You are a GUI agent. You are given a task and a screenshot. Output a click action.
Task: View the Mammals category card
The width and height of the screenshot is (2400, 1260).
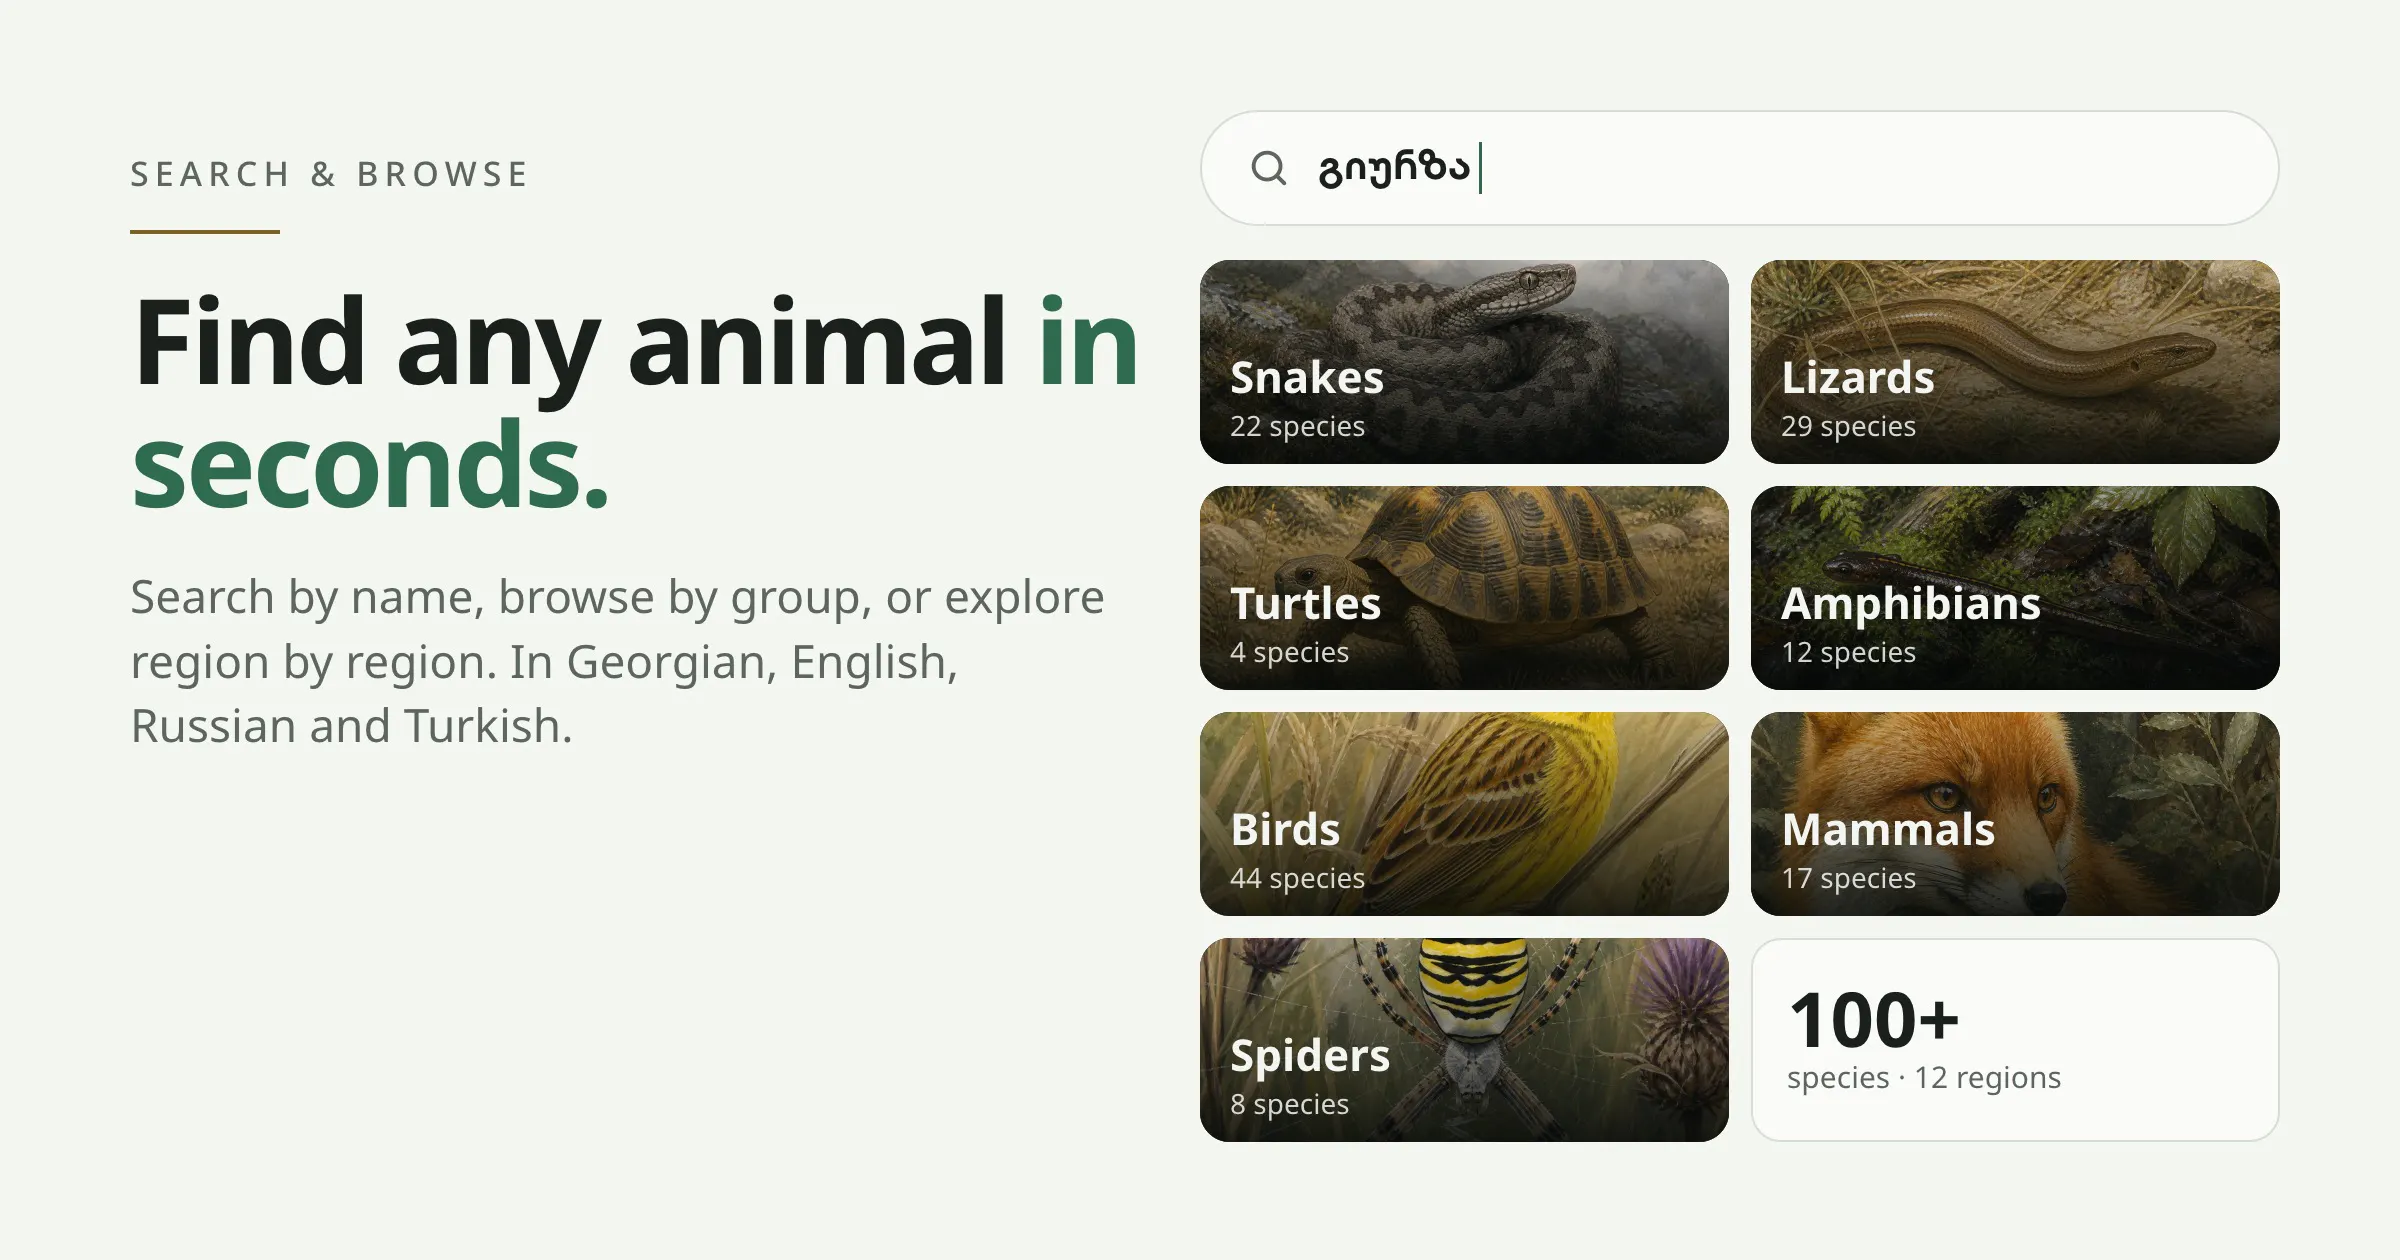click(2015, 814)
